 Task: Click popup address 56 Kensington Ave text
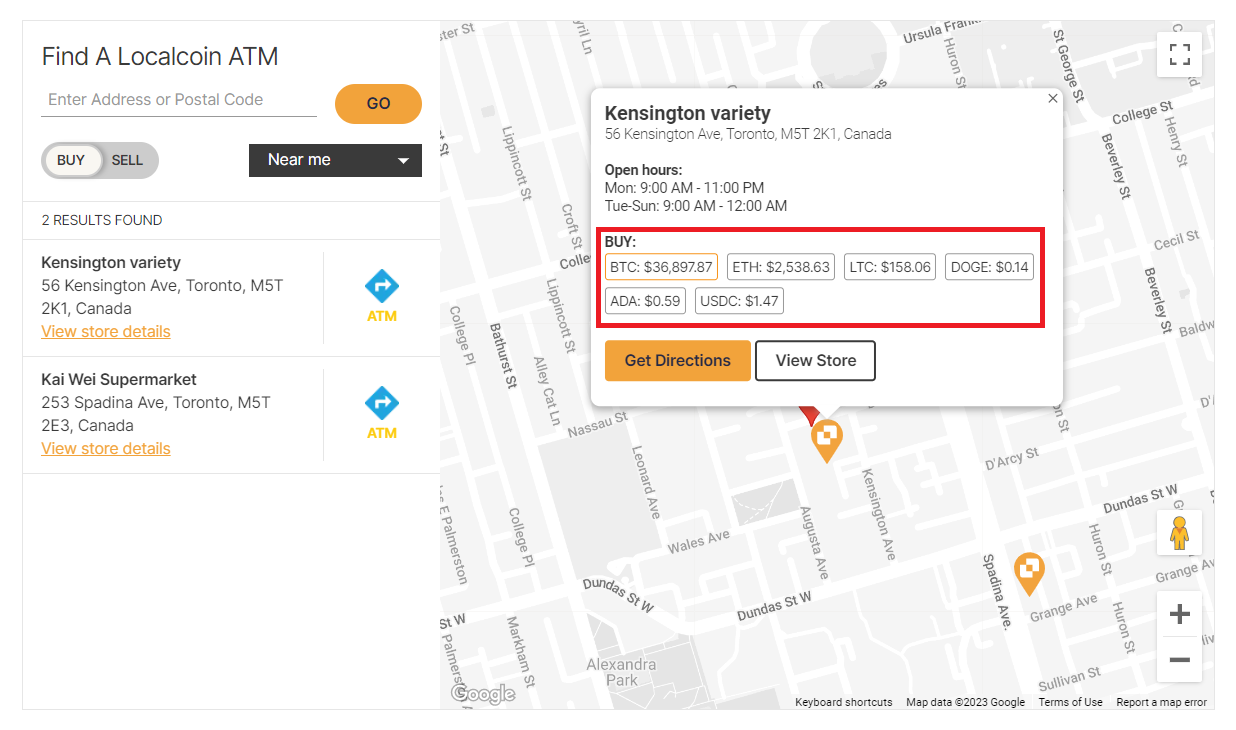tap(748, 134)
